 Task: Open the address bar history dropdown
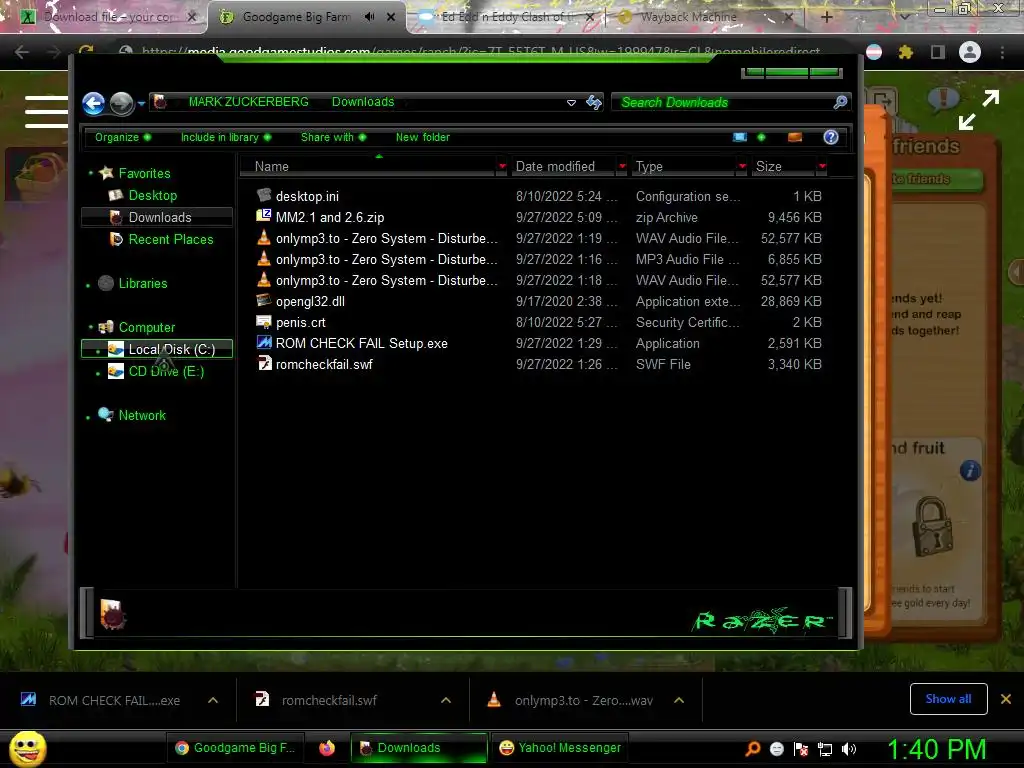(x=571, y=103)
